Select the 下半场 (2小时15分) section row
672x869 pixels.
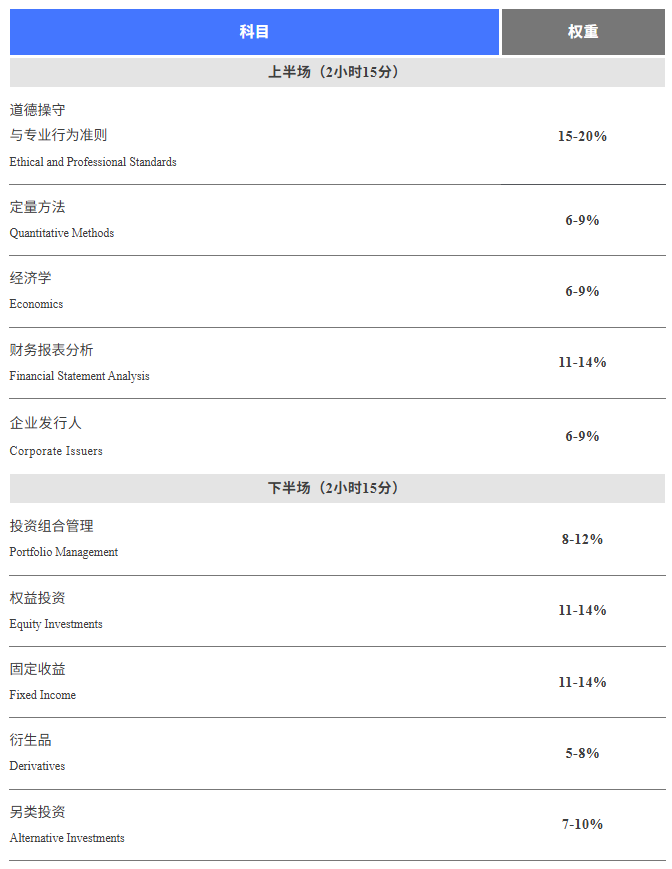(x=334, y=488)
